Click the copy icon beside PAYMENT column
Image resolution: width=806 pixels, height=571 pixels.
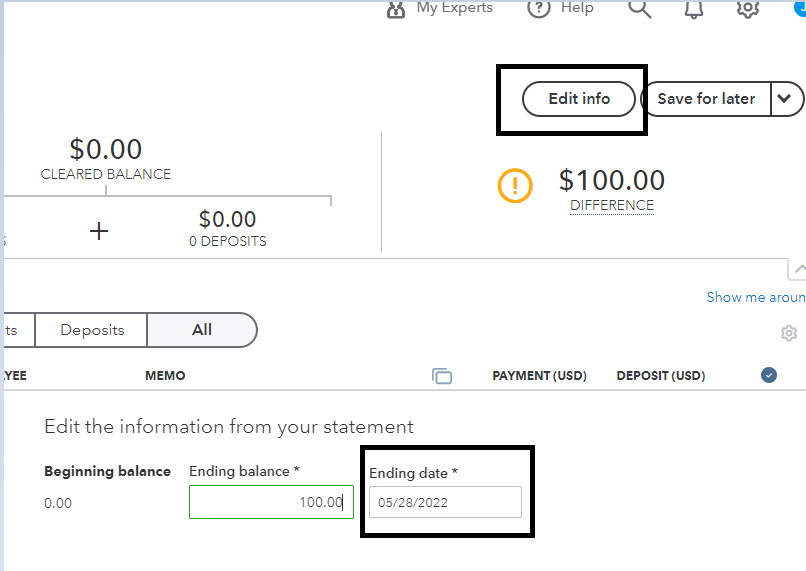tap(442, 376)
